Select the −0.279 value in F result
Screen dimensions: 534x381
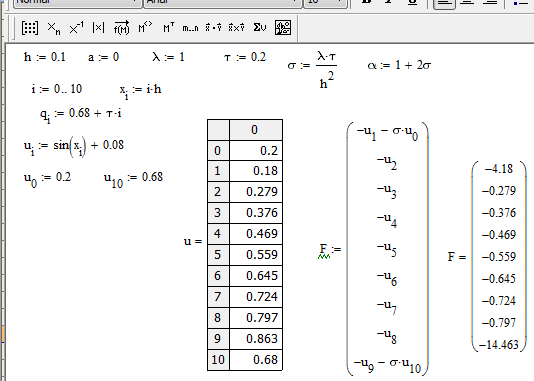click(499, 191)
